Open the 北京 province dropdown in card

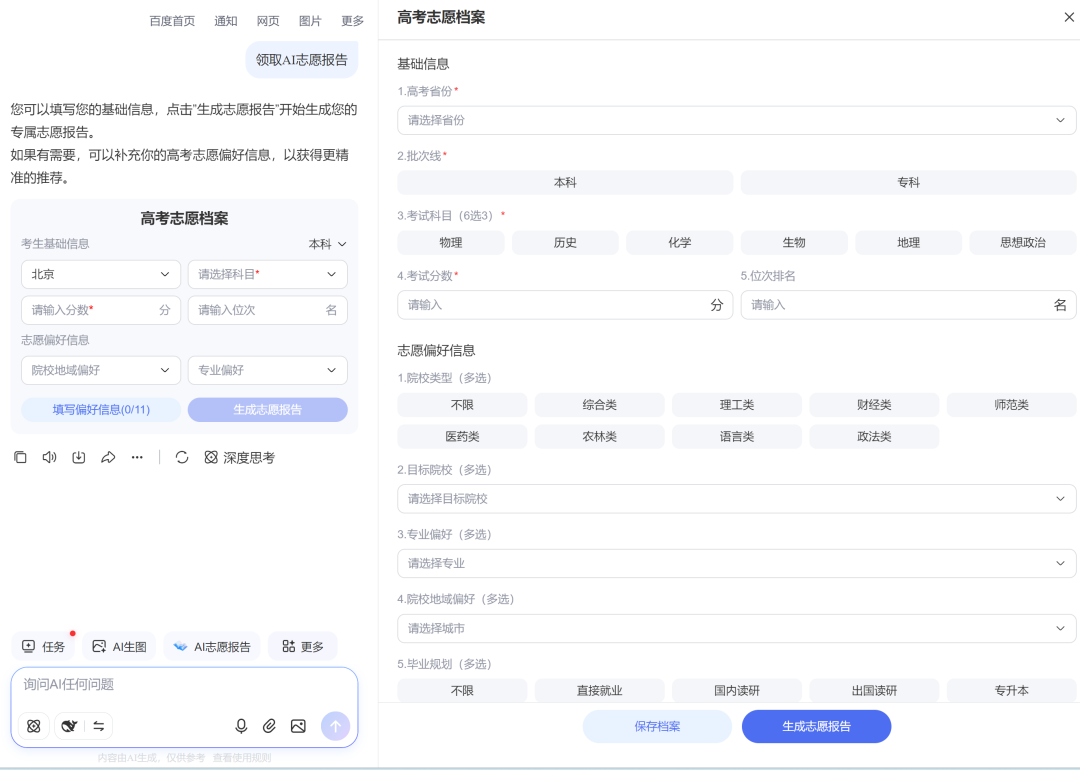pyautogui.click(x=101, y=274)
